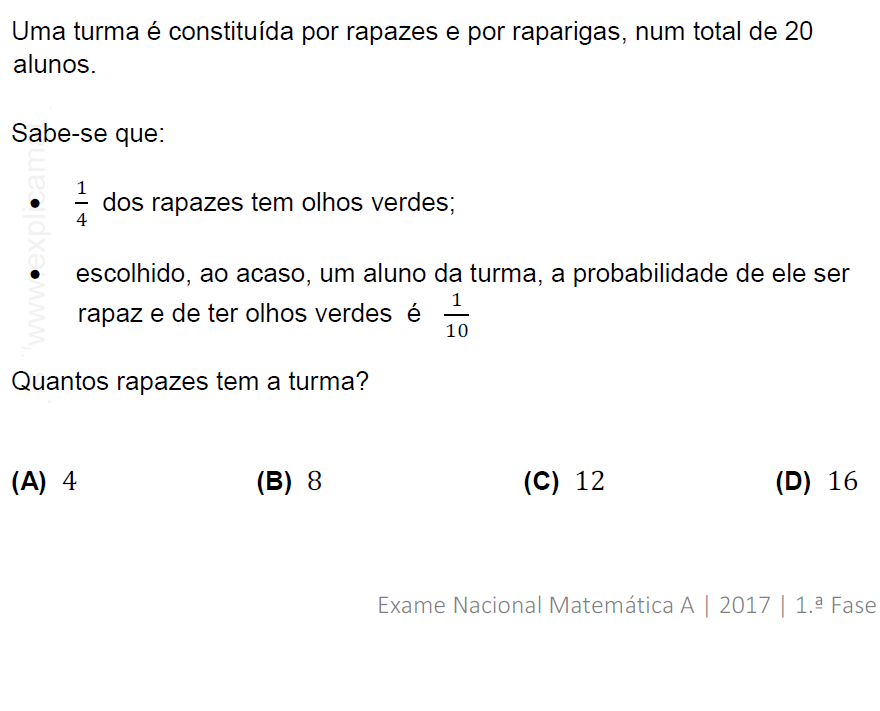Click the answer value 12

tap(590, 482)
